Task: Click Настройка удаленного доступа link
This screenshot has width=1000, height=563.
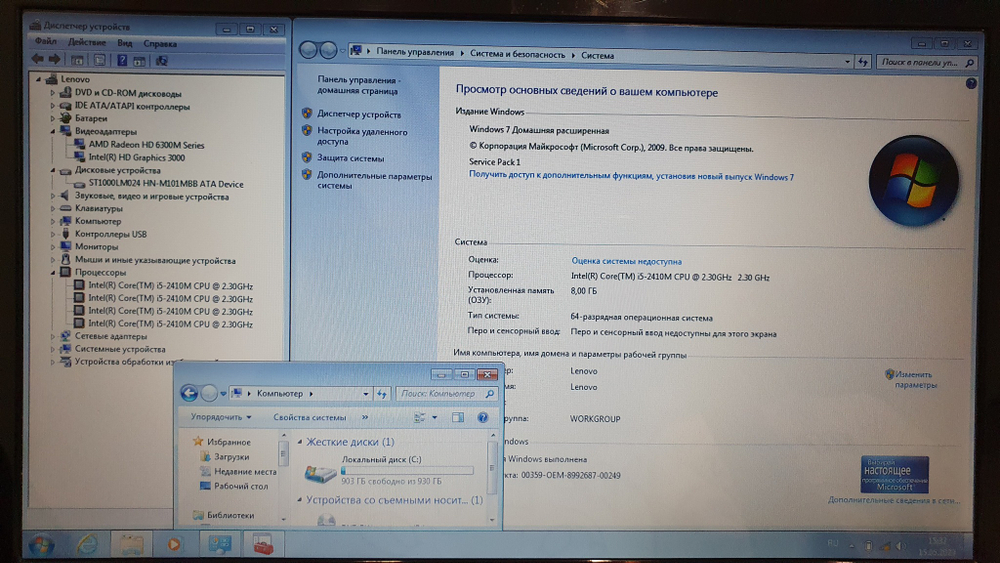Action: tap(362, 136)
